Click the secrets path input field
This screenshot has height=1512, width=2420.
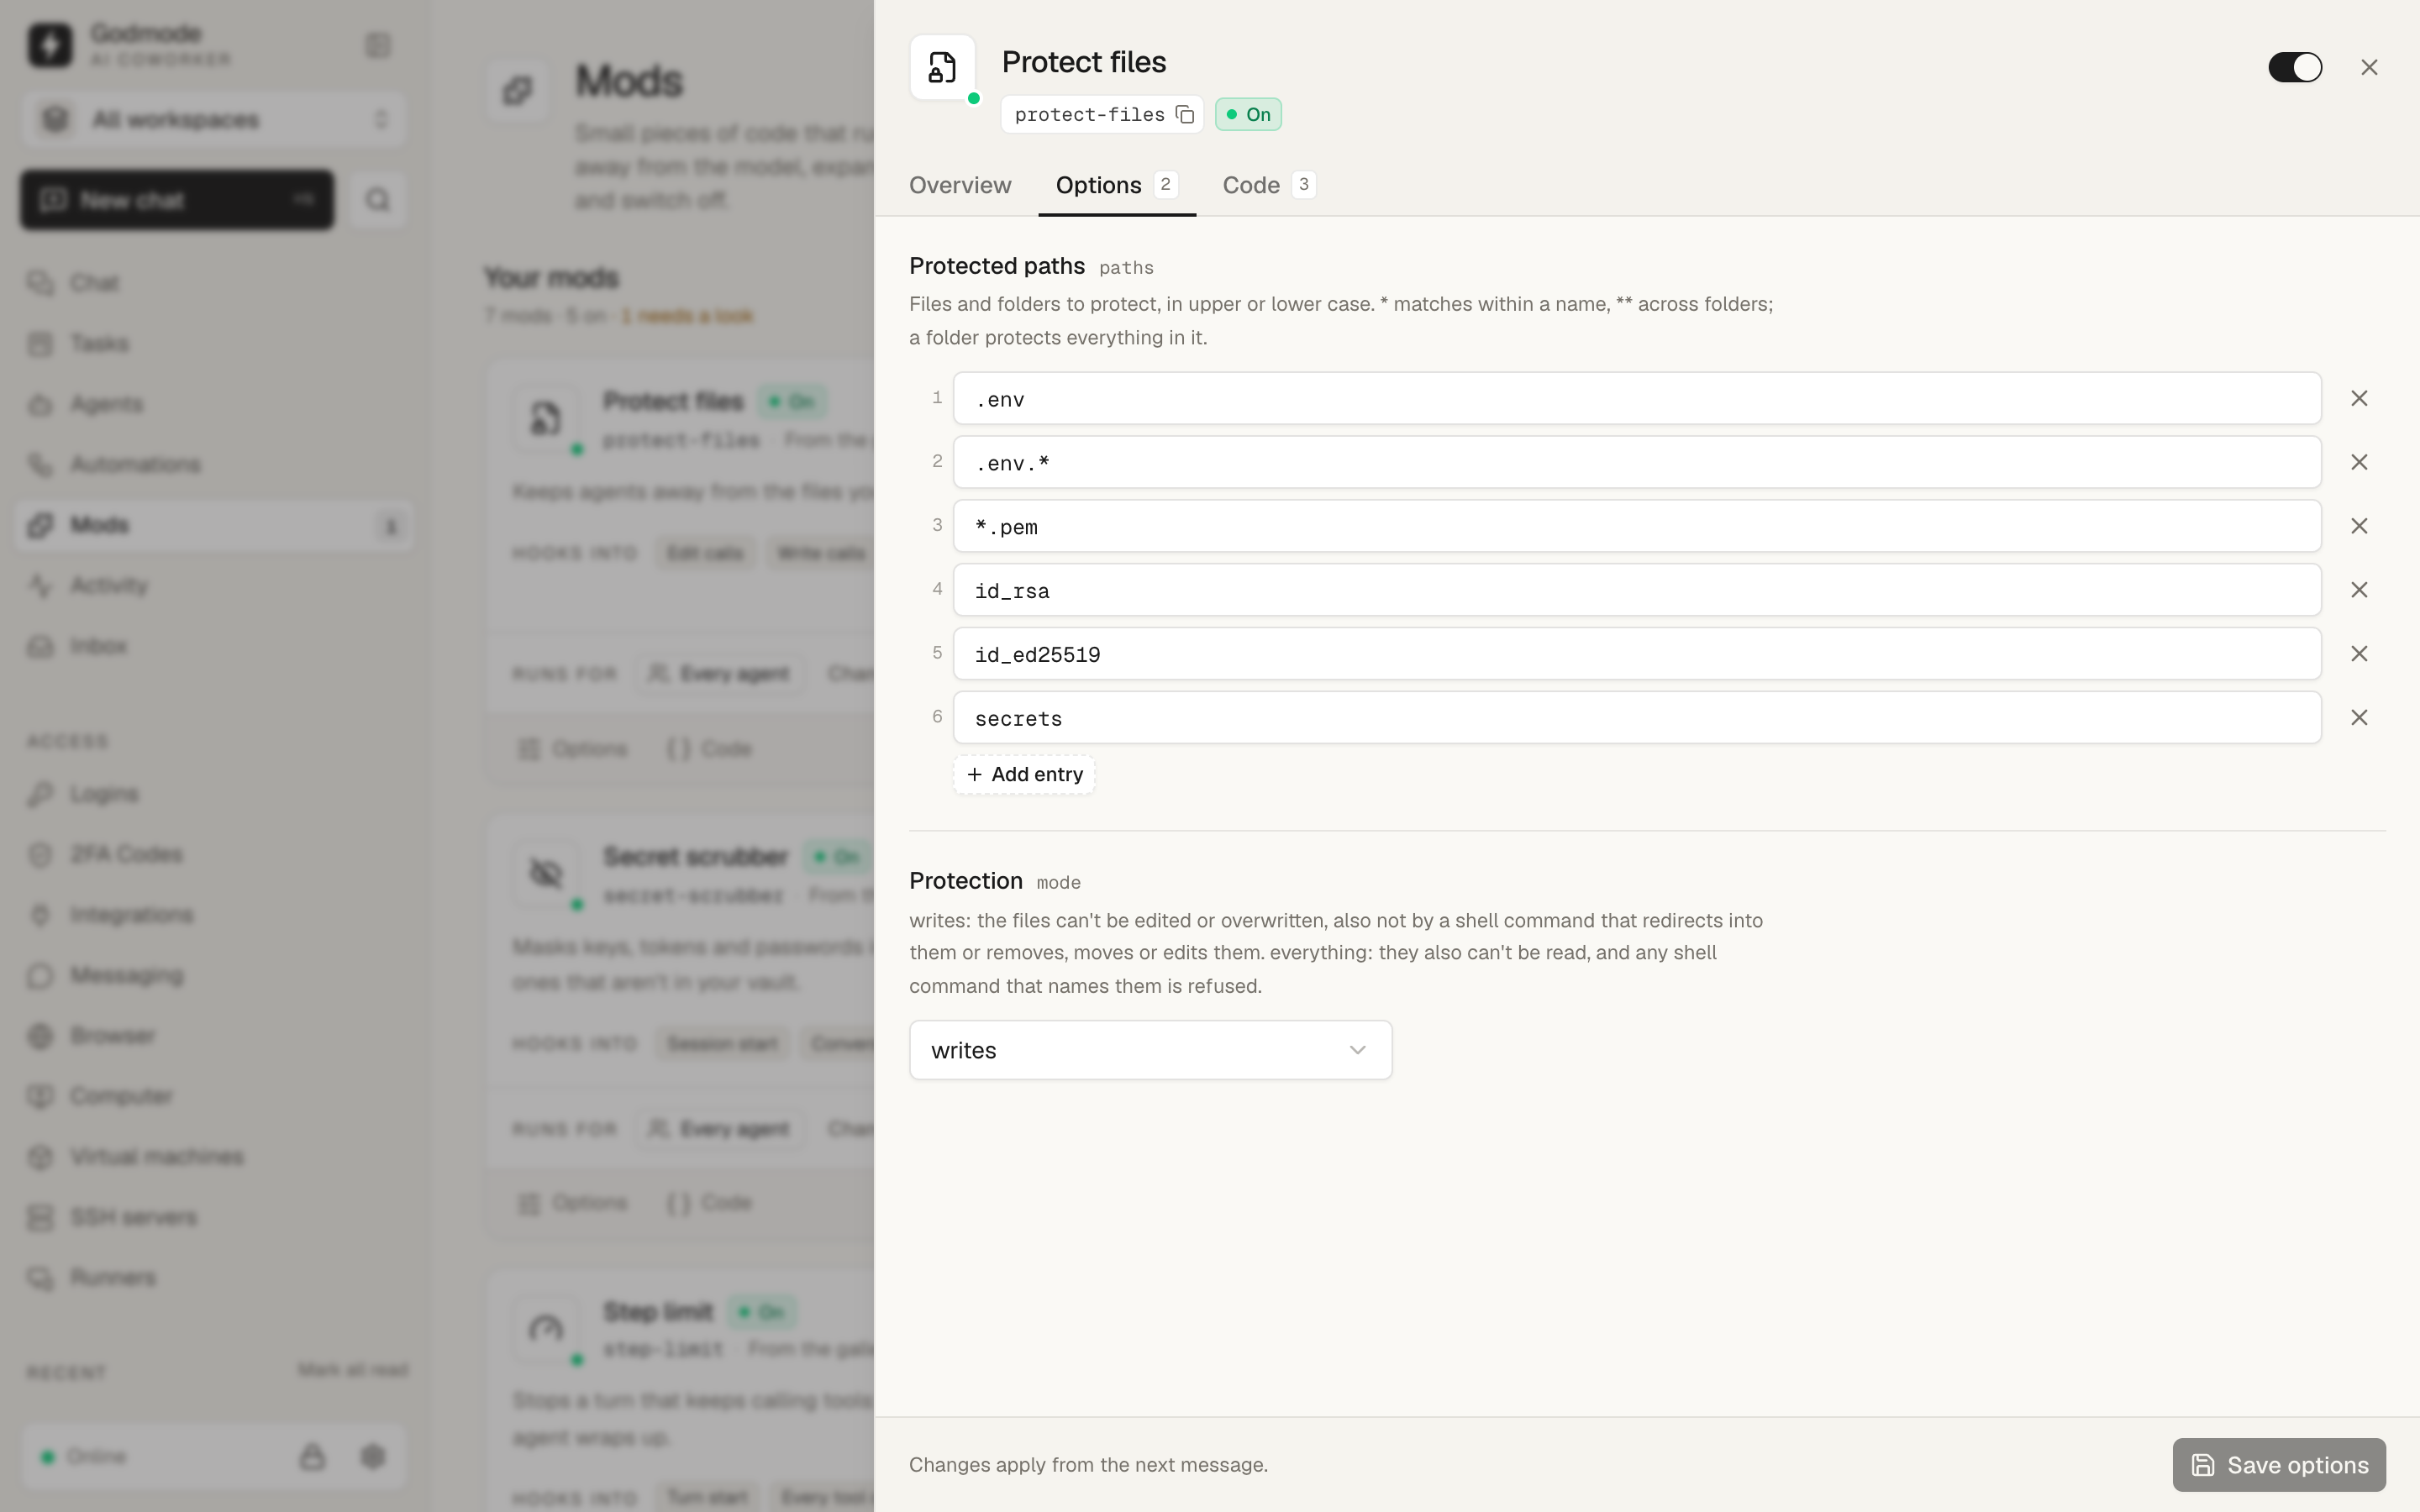point(1637,718)
